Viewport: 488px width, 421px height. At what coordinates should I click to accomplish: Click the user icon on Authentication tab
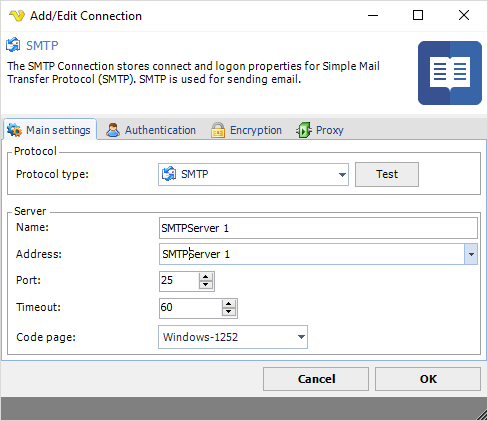pos(113,130)
